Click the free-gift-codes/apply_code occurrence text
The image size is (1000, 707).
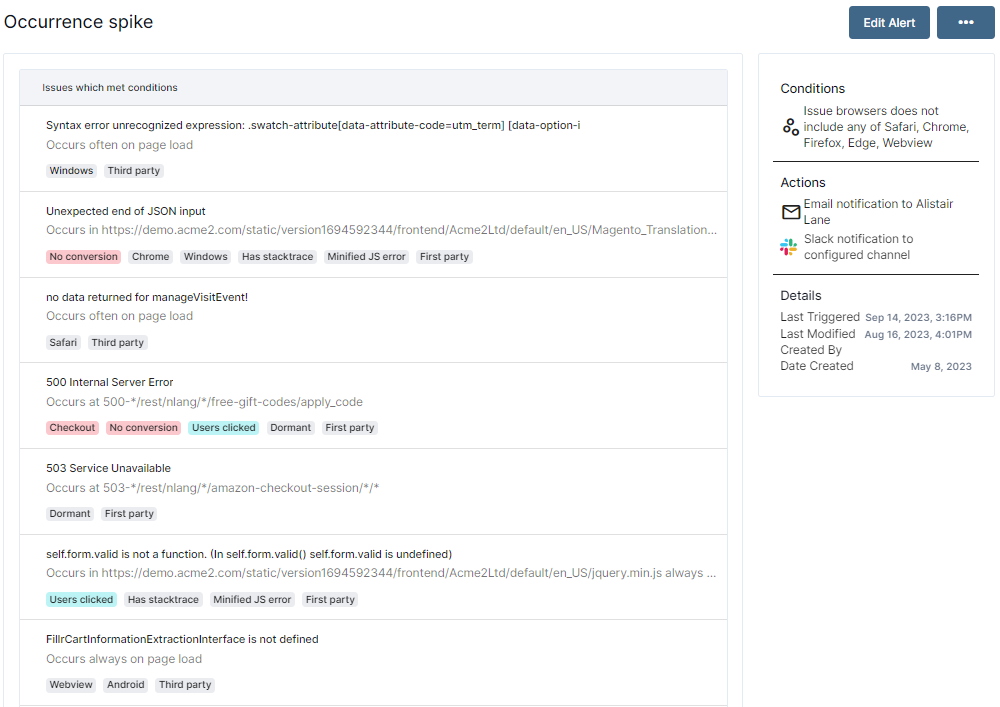[204, 402]
